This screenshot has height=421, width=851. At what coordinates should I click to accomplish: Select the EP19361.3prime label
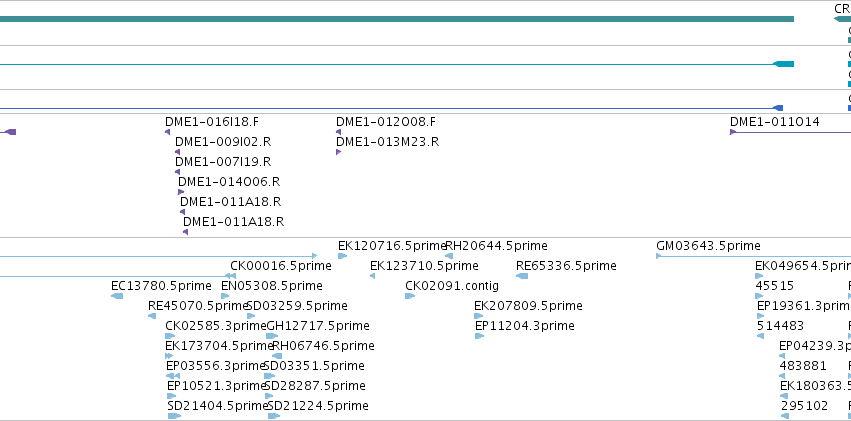click(804, 306)
